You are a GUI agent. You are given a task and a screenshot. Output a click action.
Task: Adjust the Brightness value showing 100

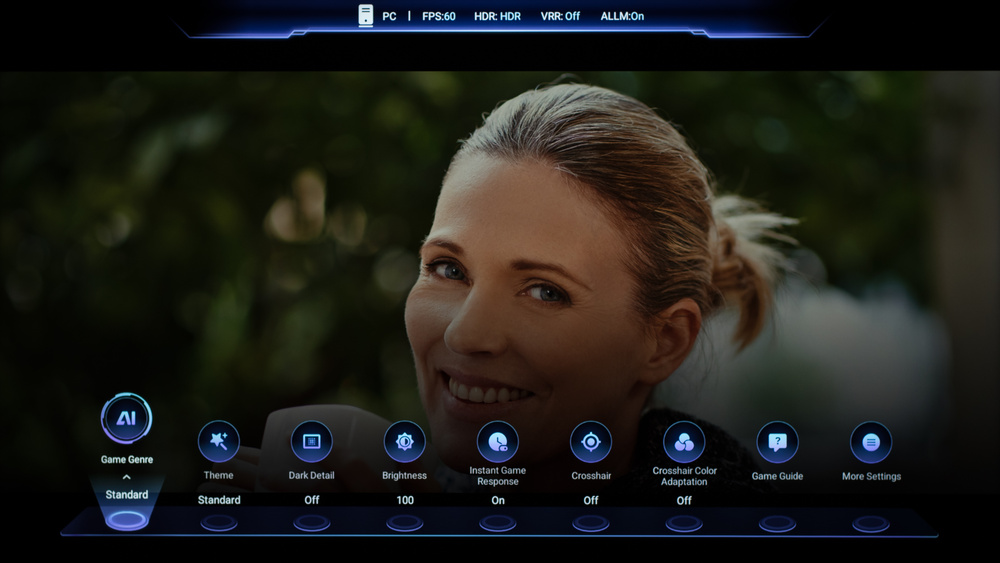(404, 500)
